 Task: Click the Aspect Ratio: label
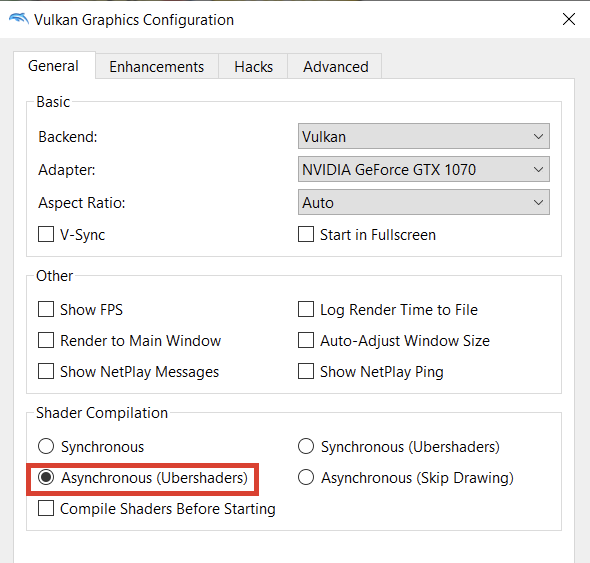pyautogui.click(x=82, y=203)
